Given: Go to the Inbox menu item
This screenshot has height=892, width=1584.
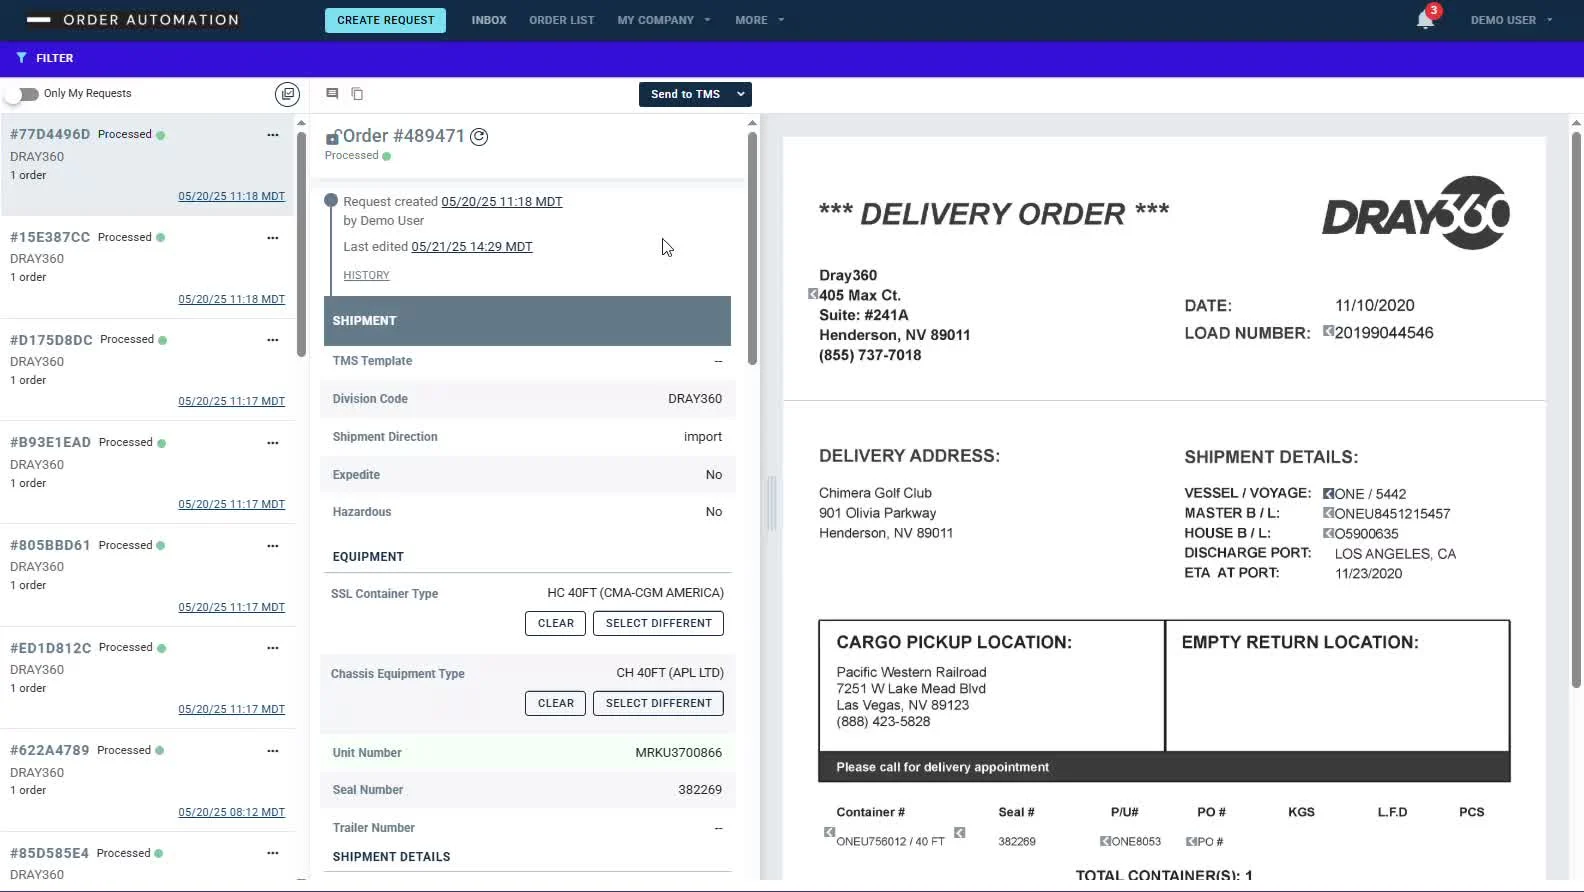Looking at the screenshot, I should tap(489, 20).
